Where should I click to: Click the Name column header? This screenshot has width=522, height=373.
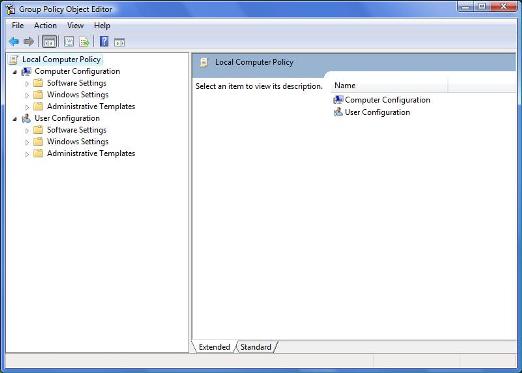(x=389, y=85)
